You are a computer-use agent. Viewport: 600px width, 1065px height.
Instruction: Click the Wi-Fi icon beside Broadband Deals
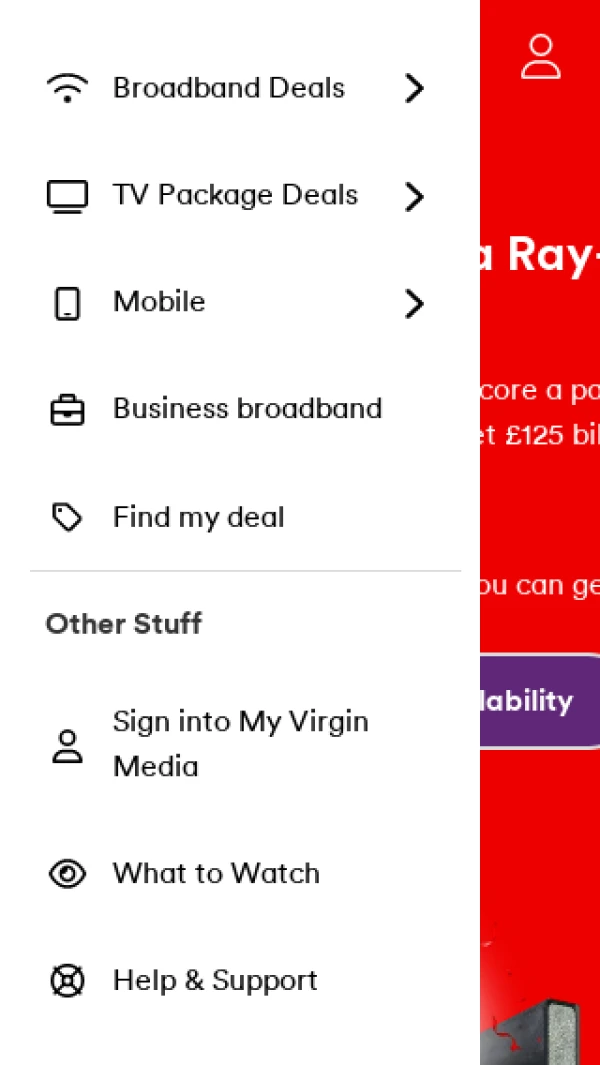(x=67, y=89)
